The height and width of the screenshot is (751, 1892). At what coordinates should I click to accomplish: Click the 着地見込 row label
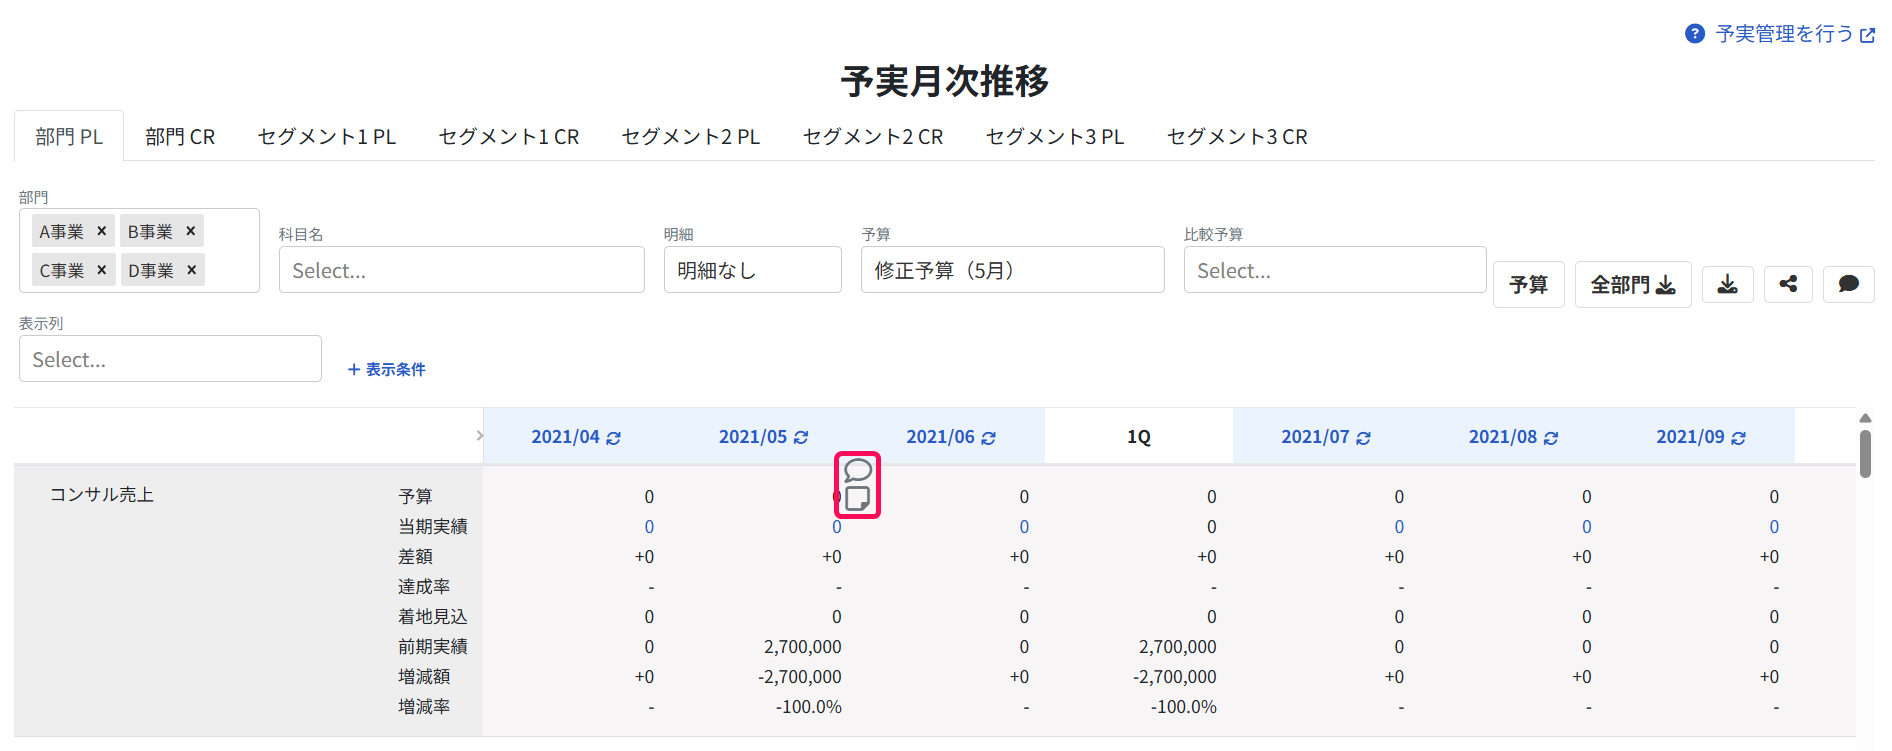click(x=433, y=617)
